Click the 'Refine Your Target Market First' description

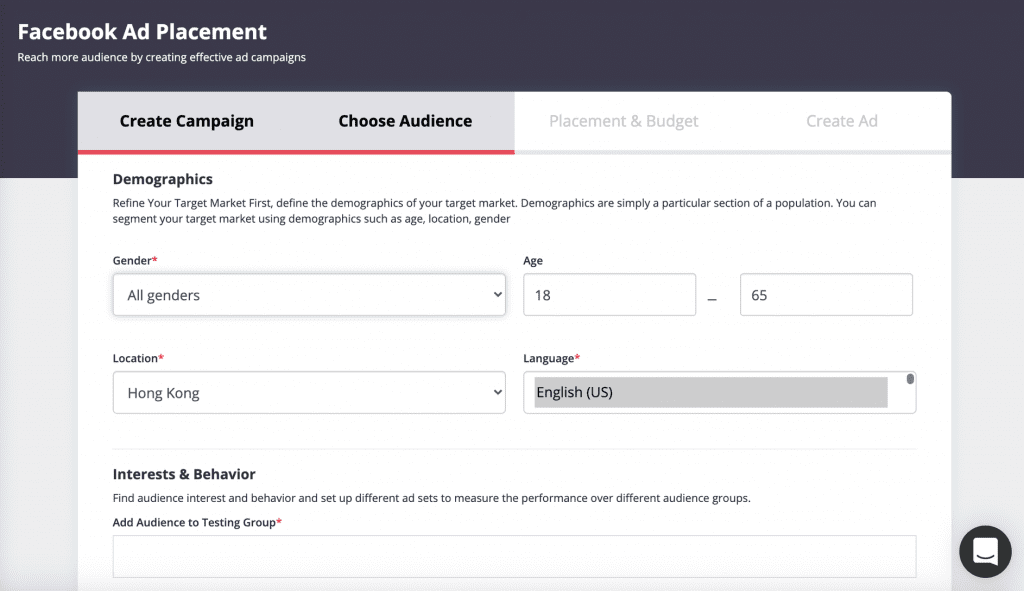click(x=494, y=211)
